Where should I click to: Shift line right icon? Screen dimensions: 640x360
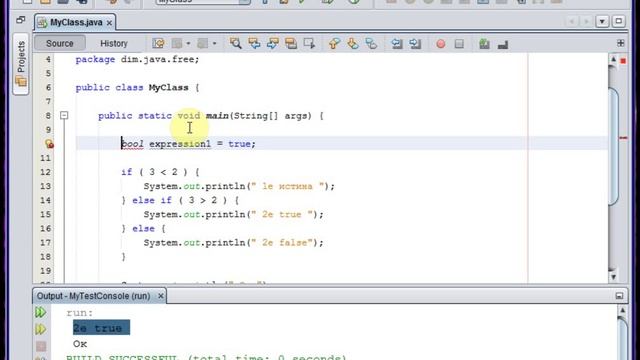[x=415, y=43]
